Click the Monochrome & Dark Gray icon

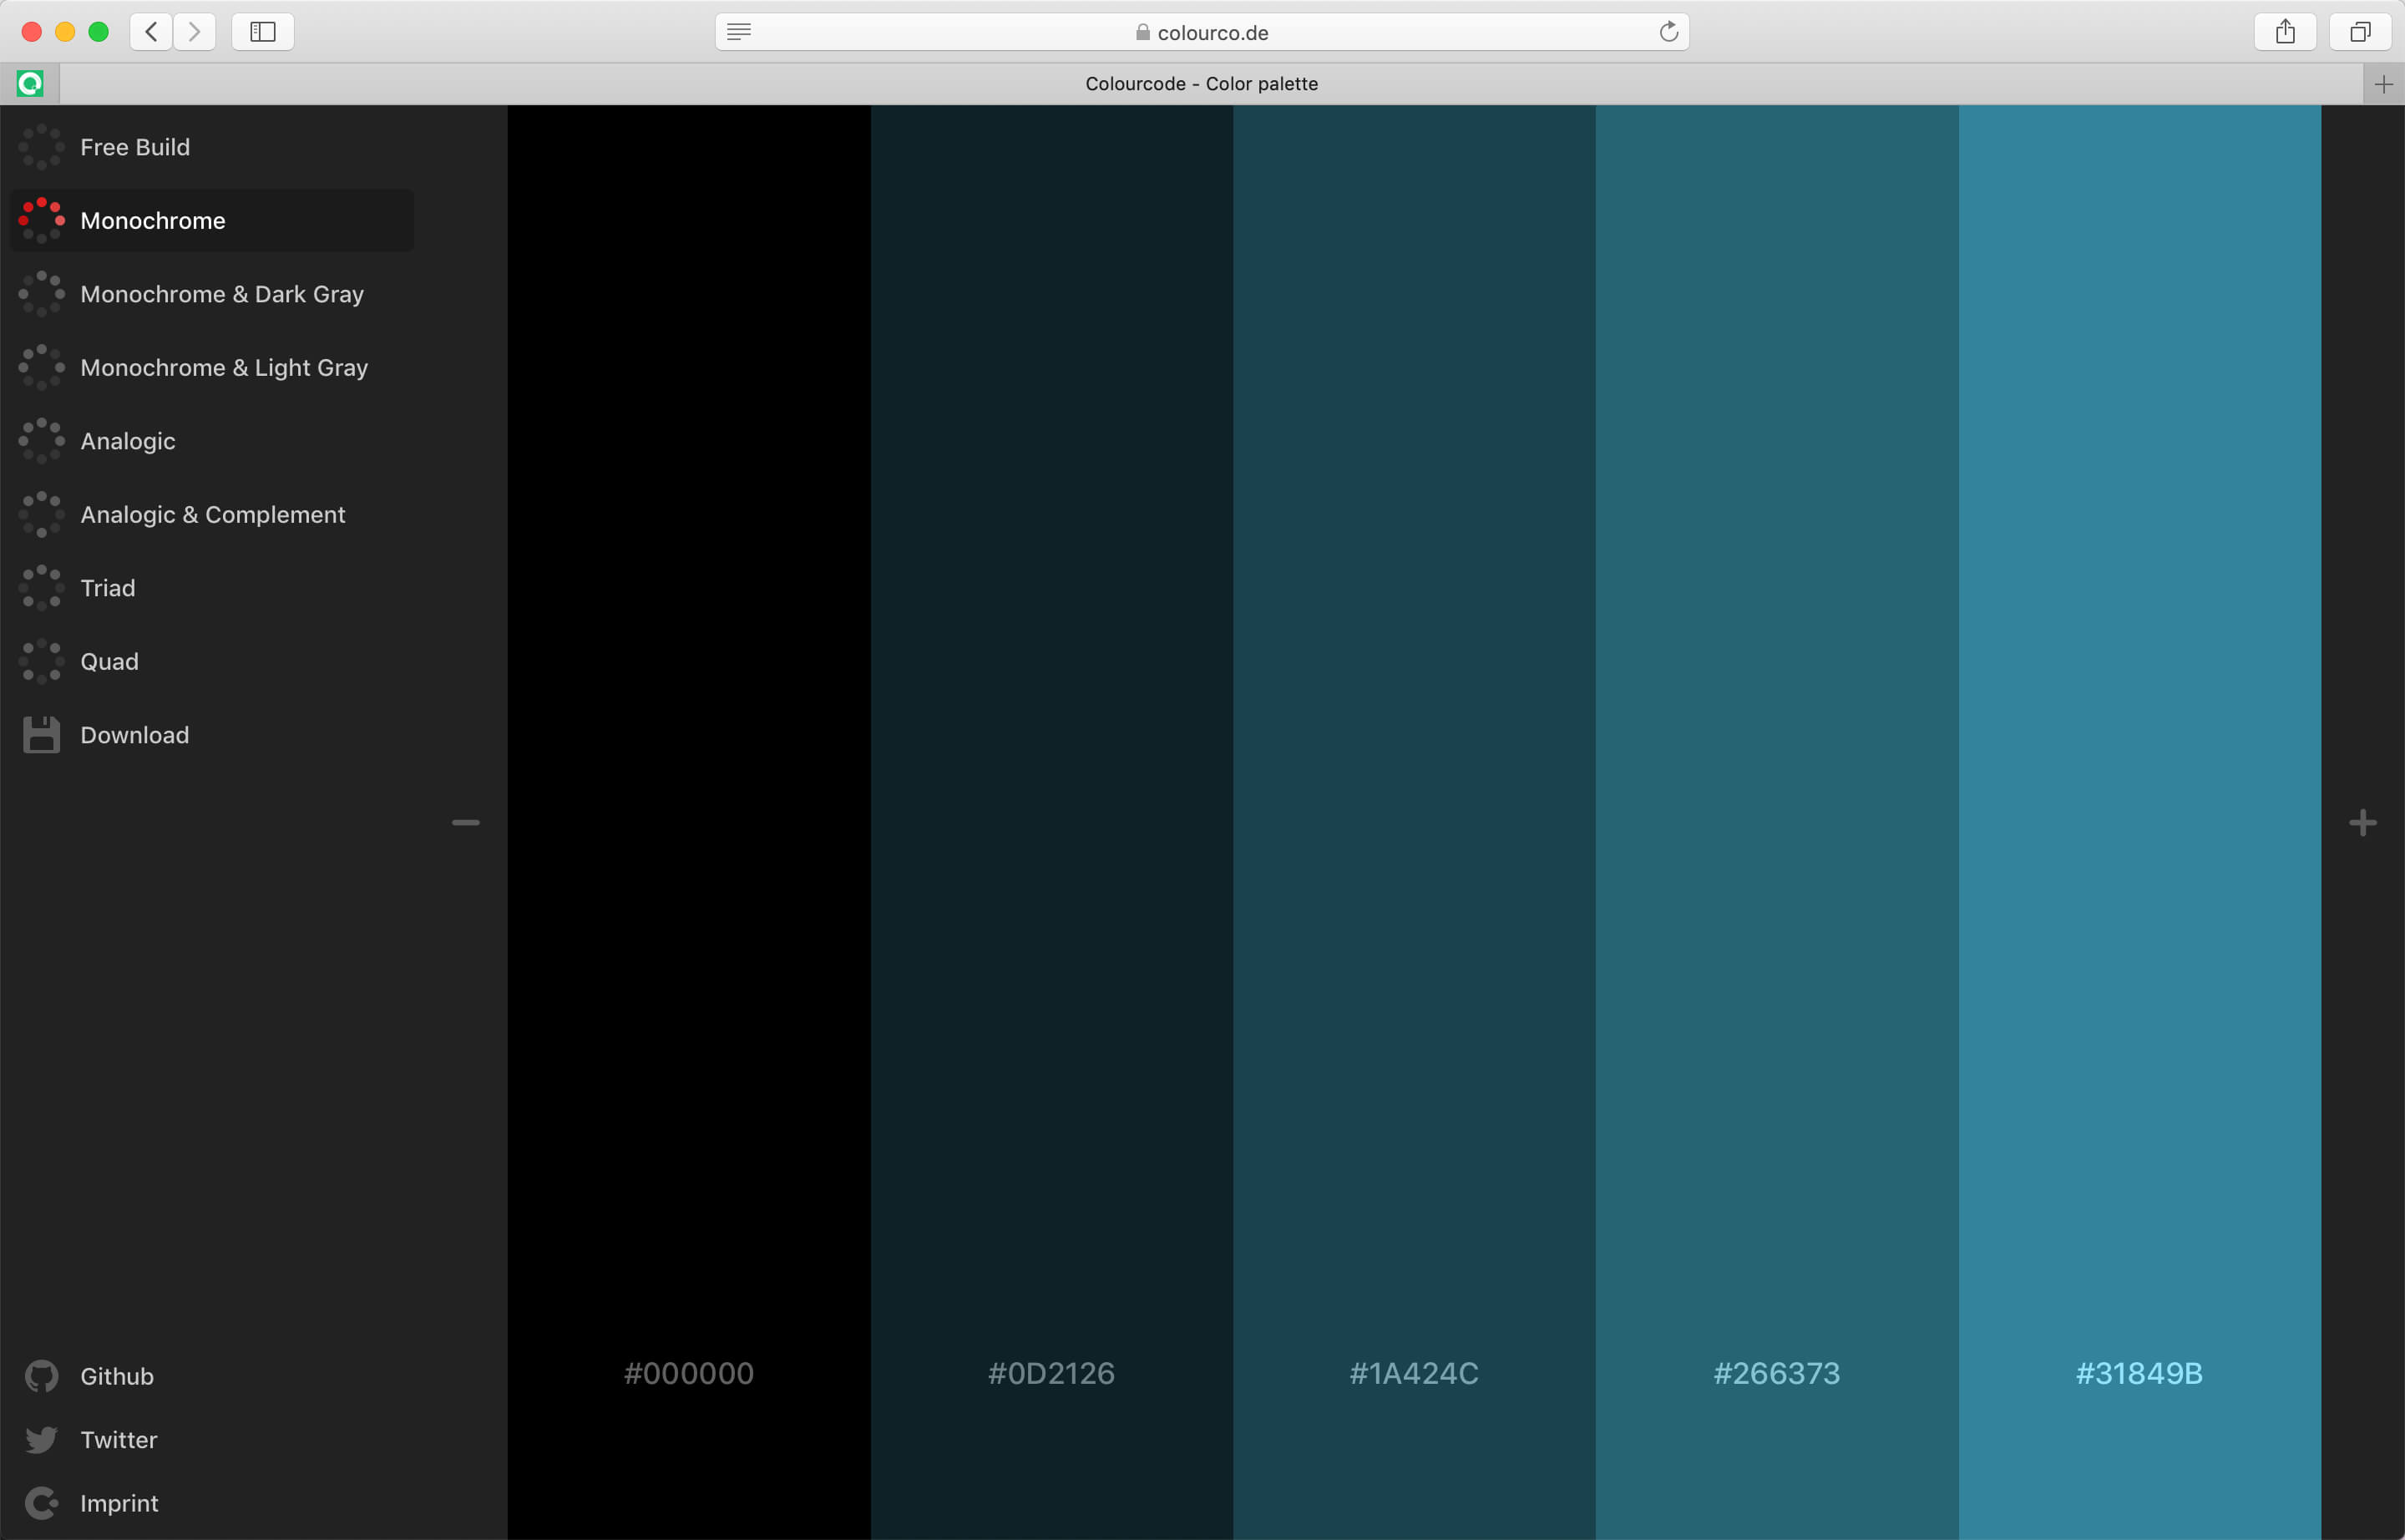(42, 294)
